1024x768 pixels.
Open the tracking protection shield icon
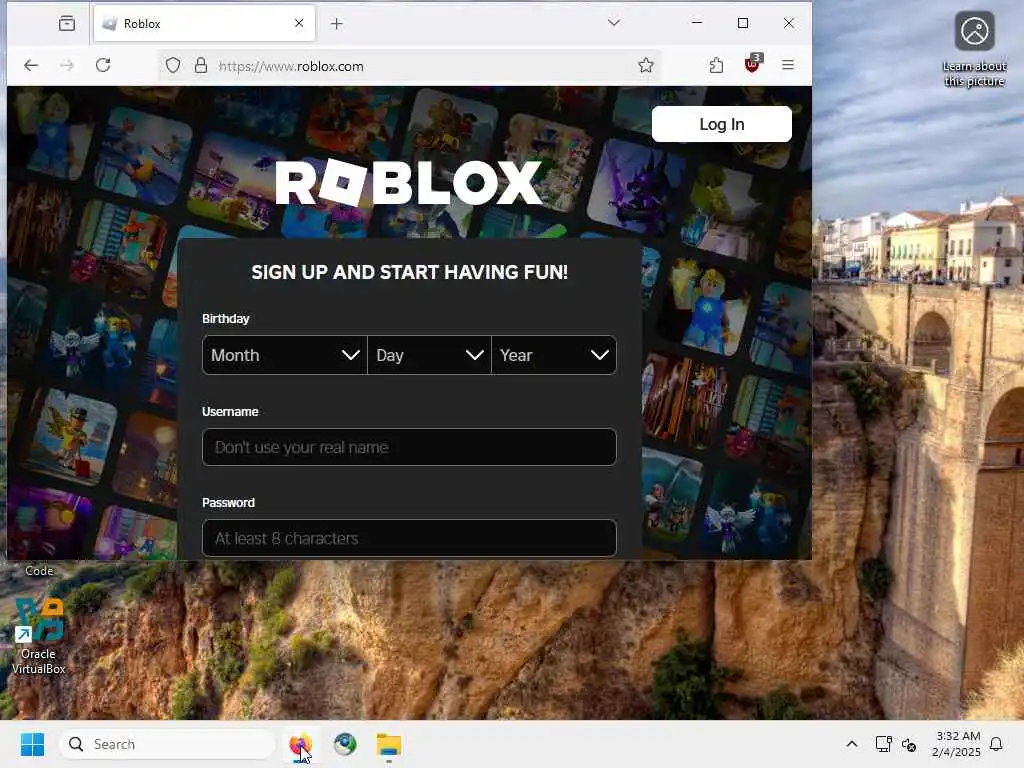coord(172,65)
